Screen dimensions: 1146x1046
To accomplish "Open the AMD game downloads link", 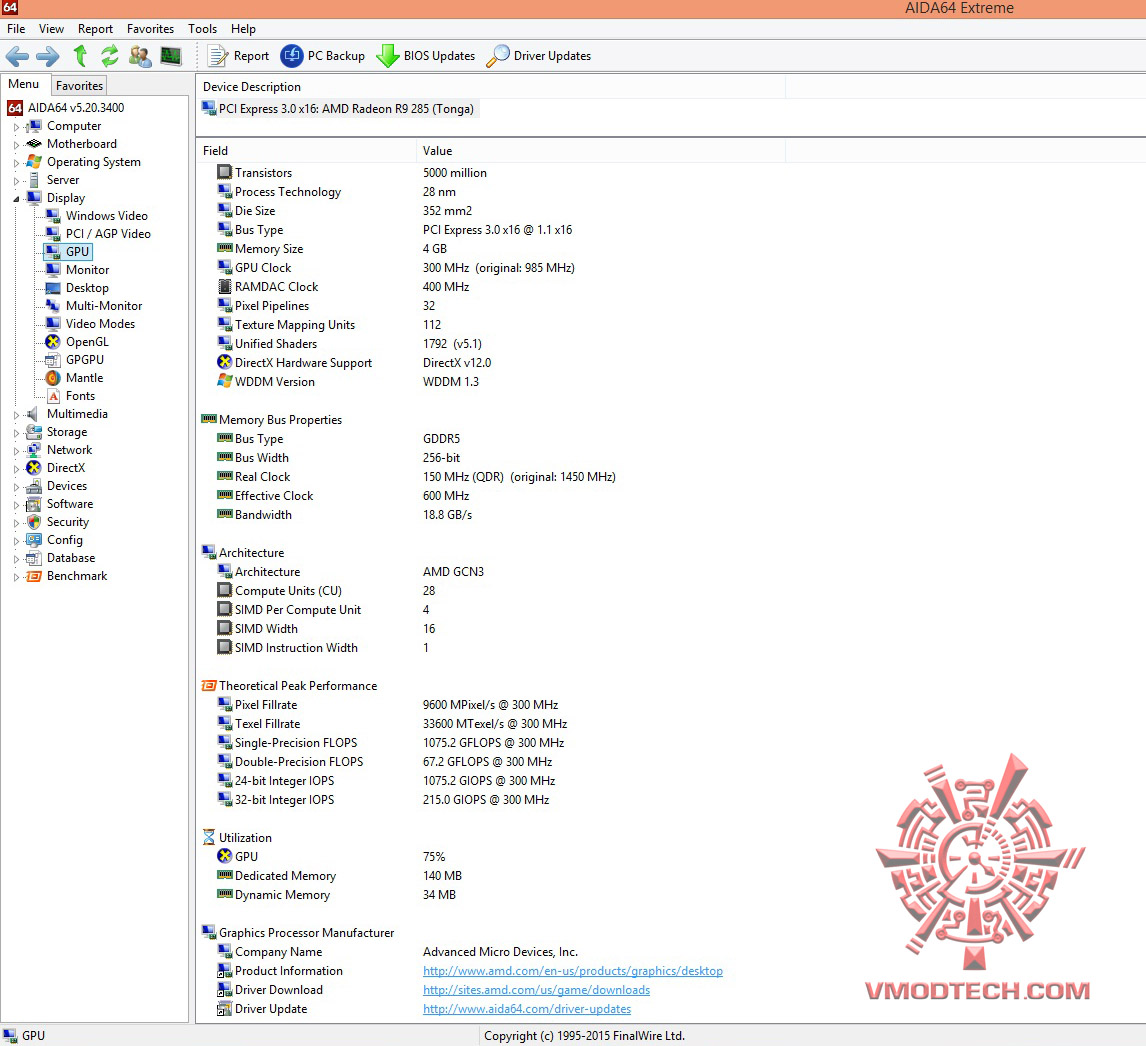I will pyautogui.click(x=536, y=990).
